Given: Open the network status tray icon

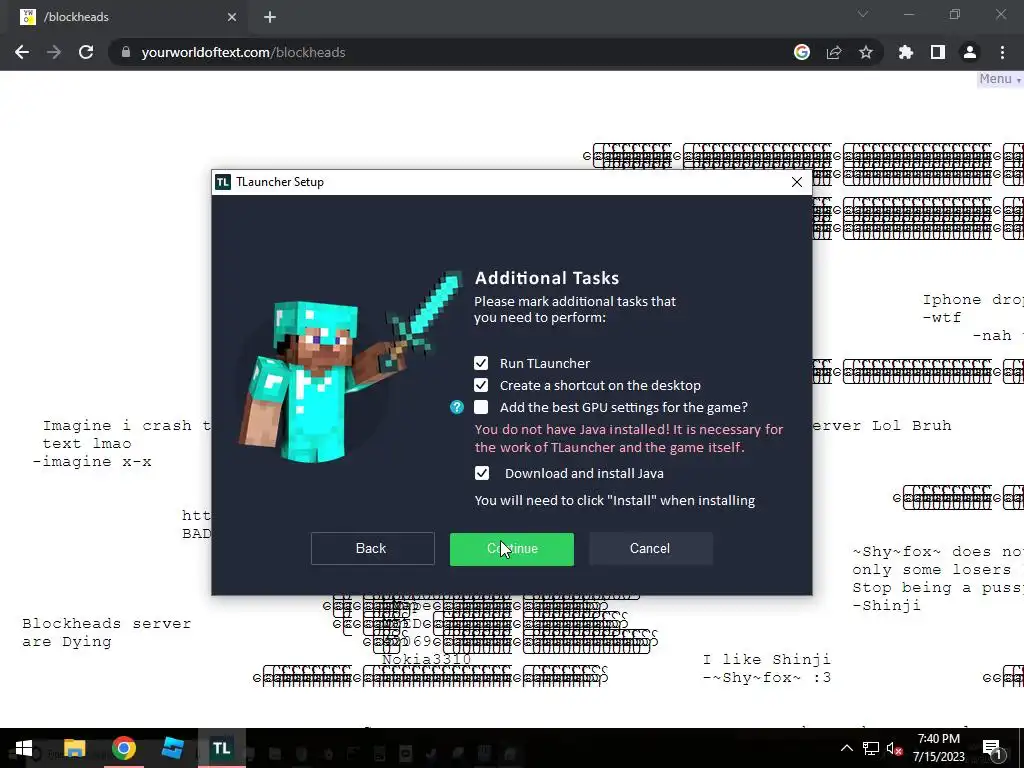Looking at the screenshot, I should [871, 748].
